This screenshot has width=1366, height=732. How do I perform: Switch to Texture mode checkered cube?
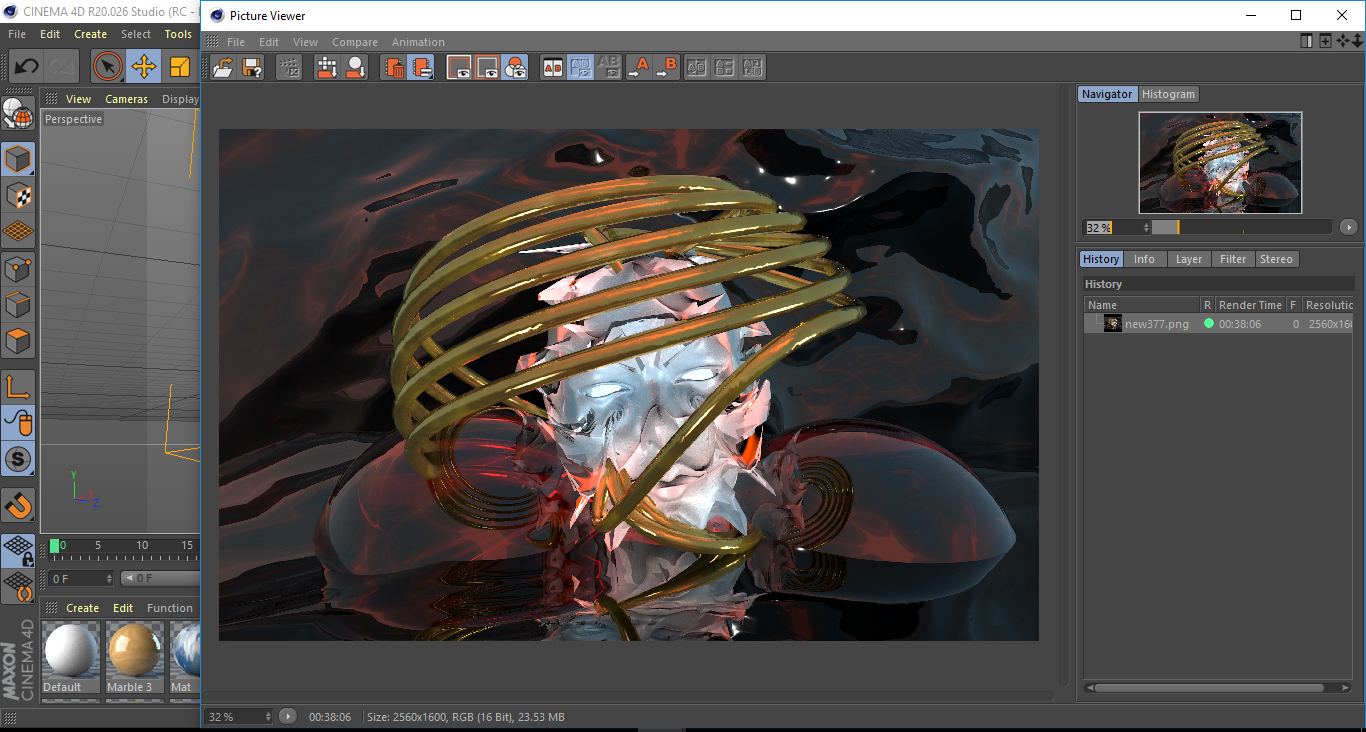point(18,195)
